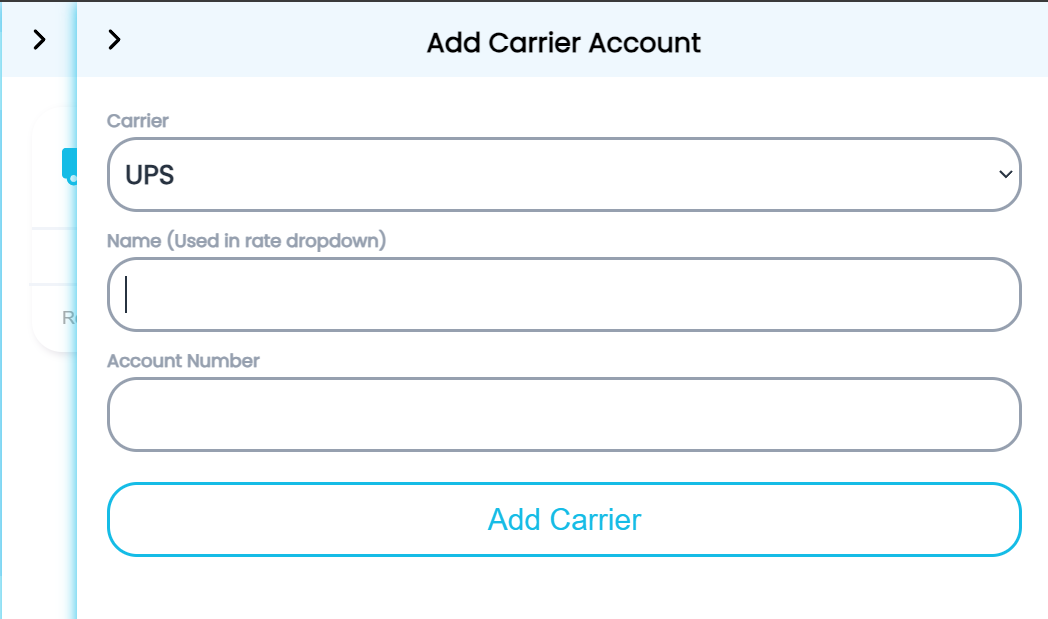Click the 'Add Carrier Account' panel title
This screenshot has height=619, width=1048.
coord(563,43)
